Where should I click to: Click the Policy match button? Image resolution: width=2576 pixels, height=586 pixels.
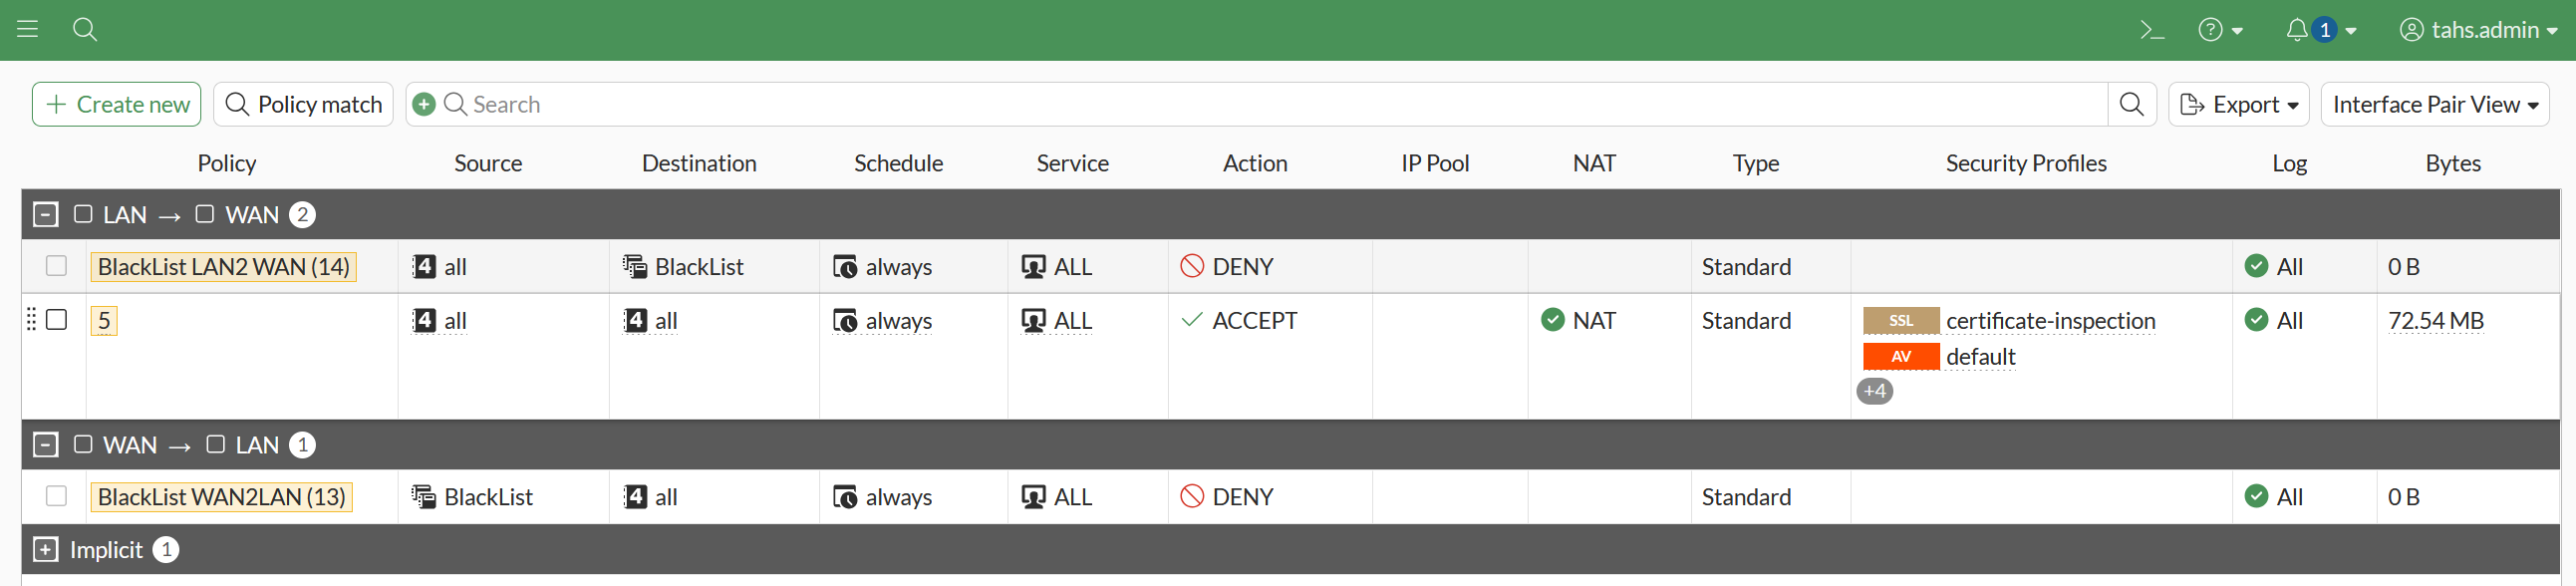click(303, 104)
